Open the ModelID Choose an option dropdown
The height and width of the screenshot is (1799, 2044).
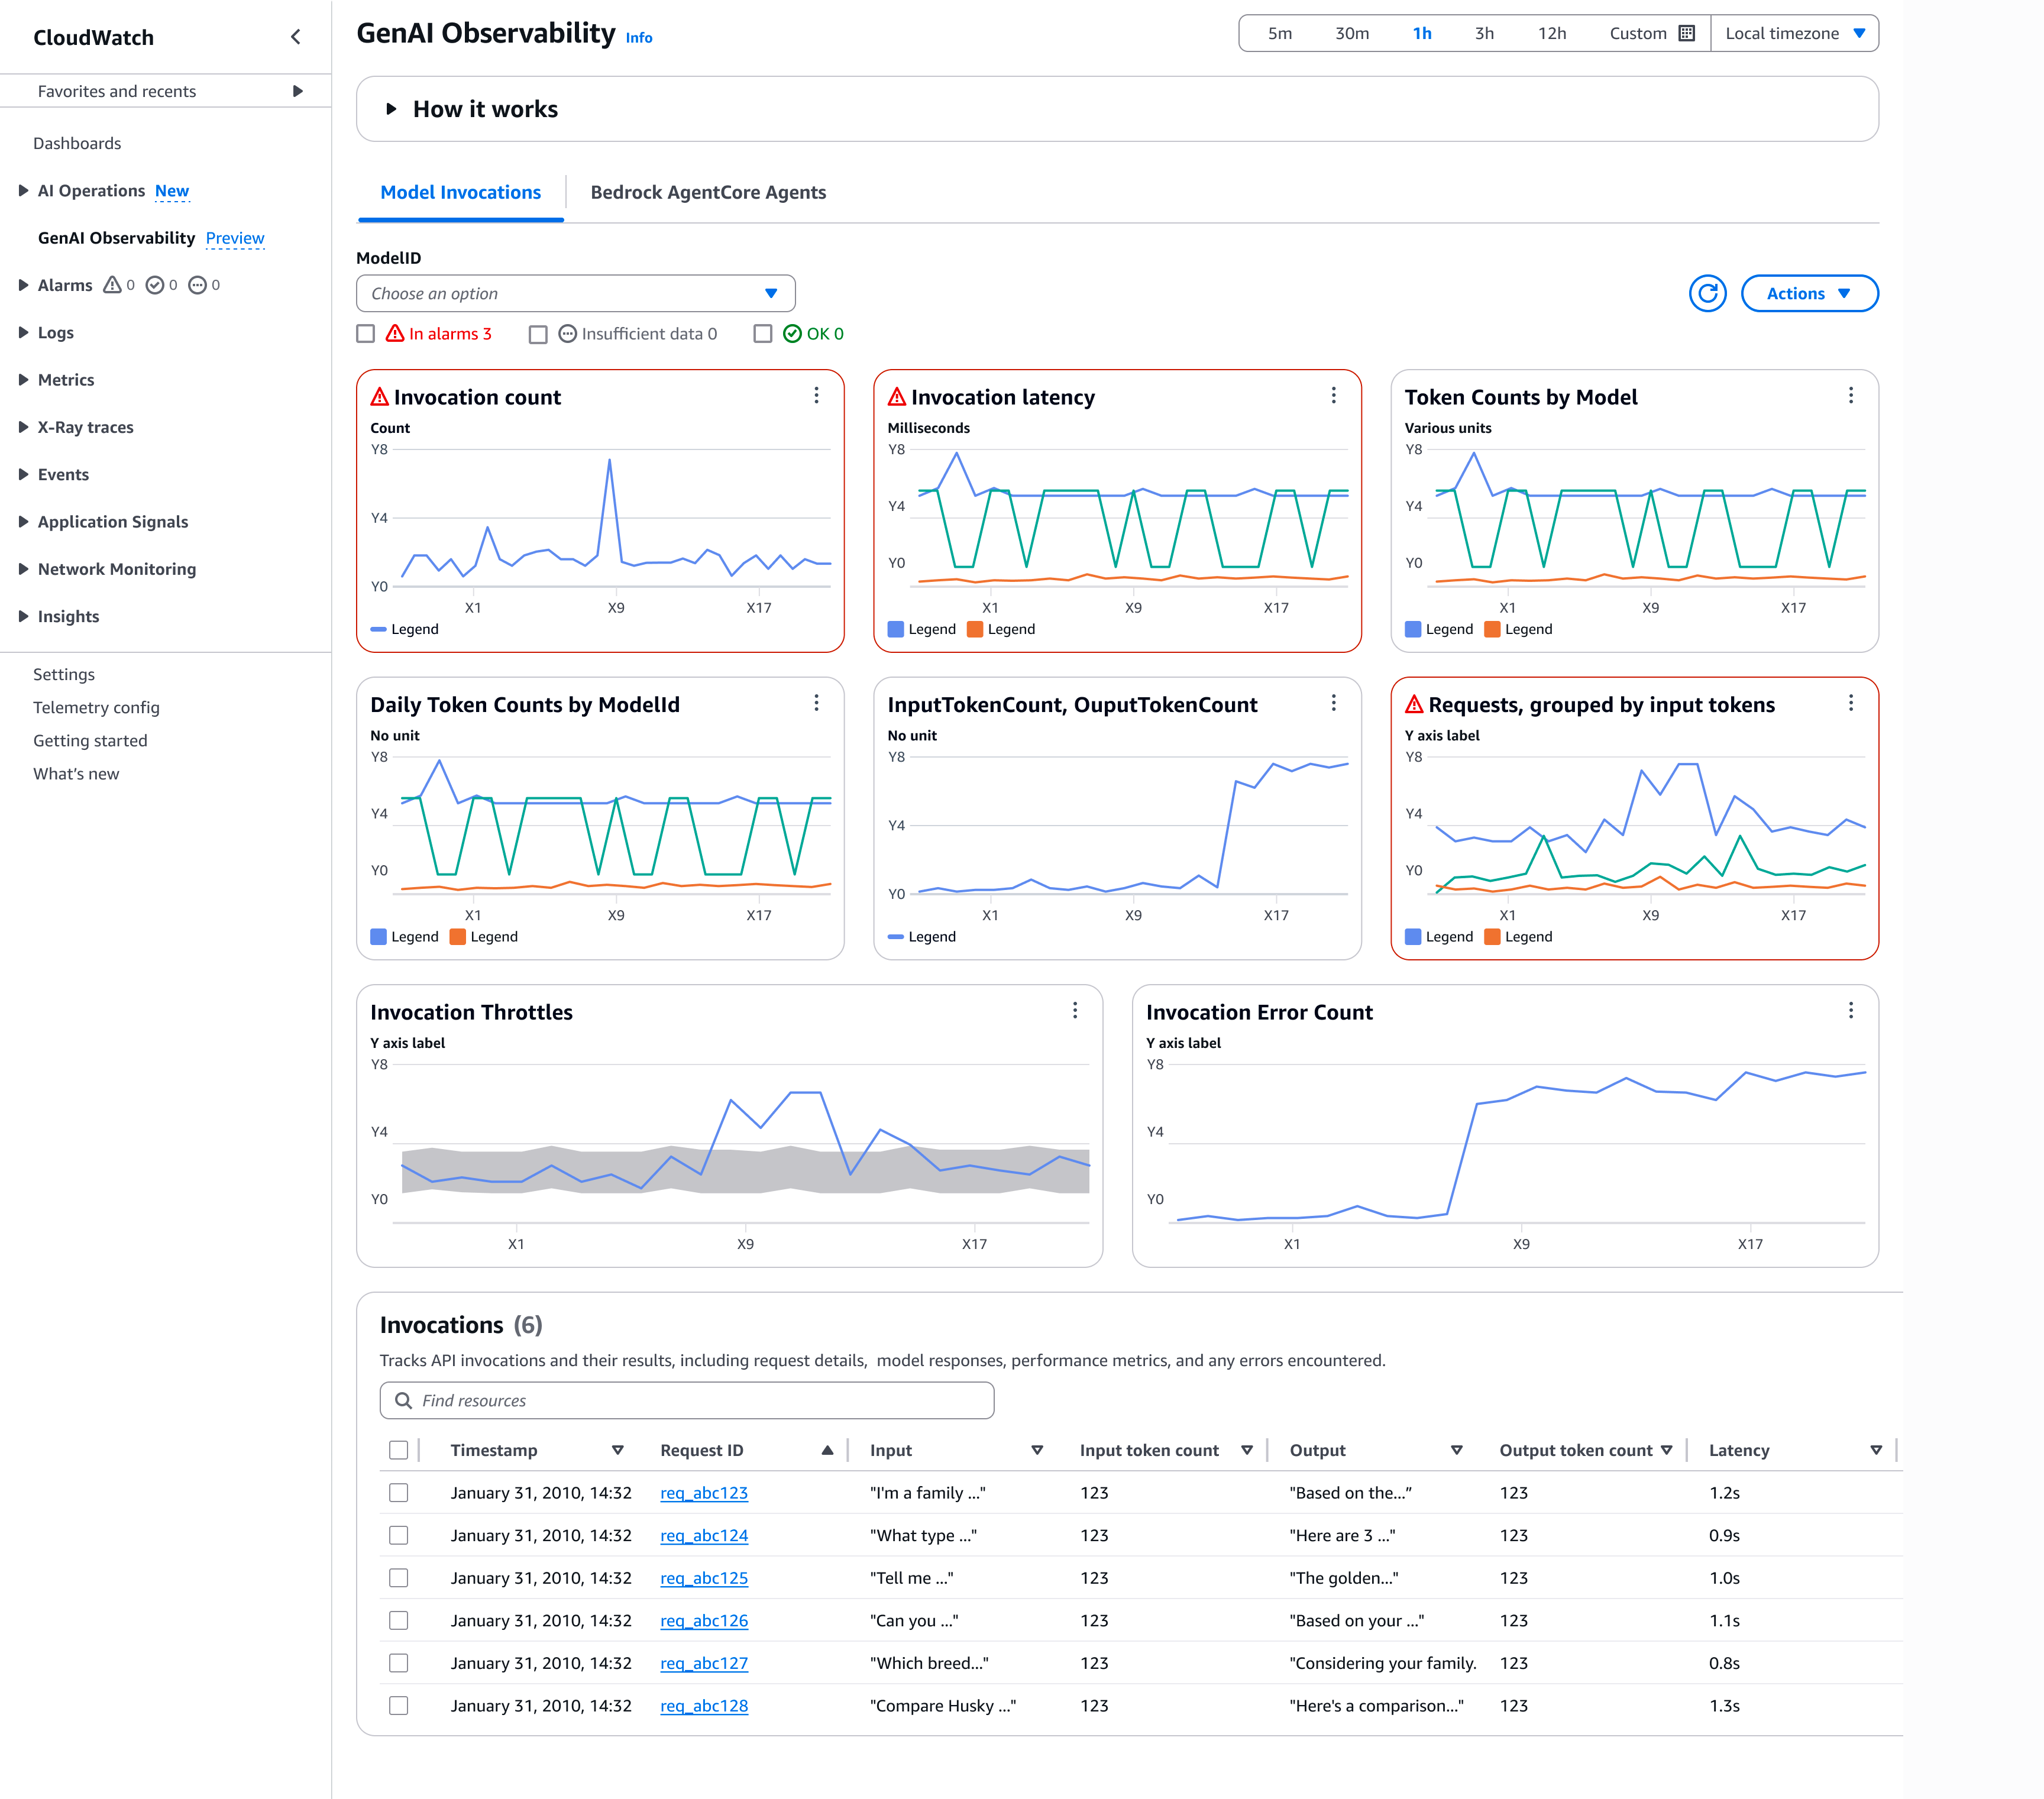tap(575, 293)
